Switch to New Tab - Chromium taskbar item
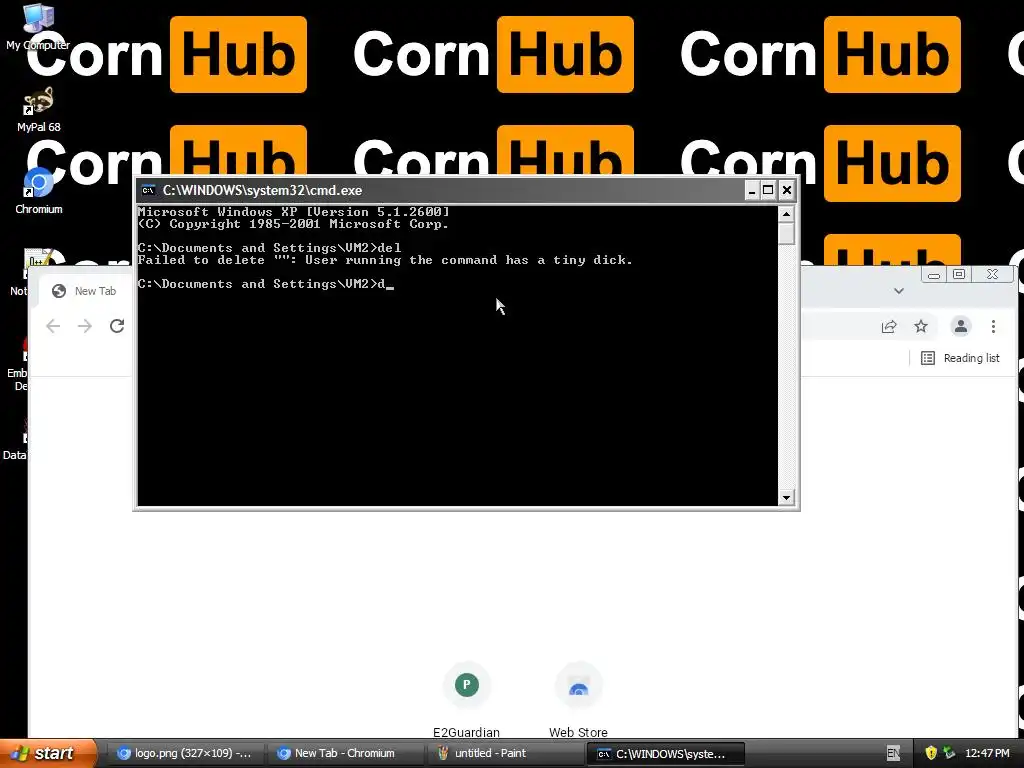1024x768 pixels. click(x=345, y=754)
